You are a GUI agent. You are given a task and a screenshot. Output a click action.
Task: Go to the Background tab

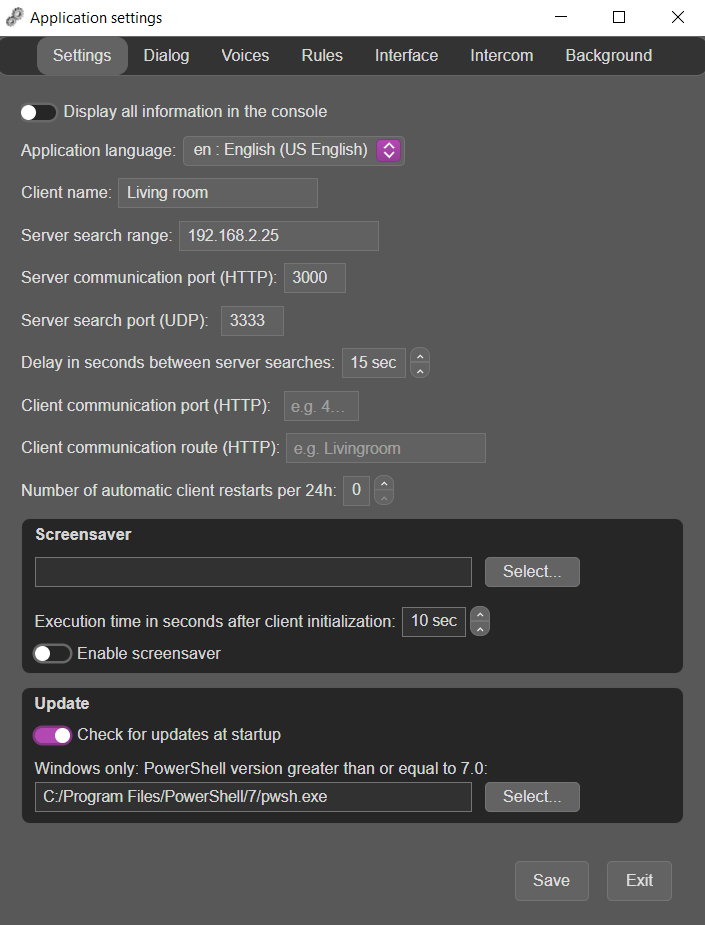point(609,55)
